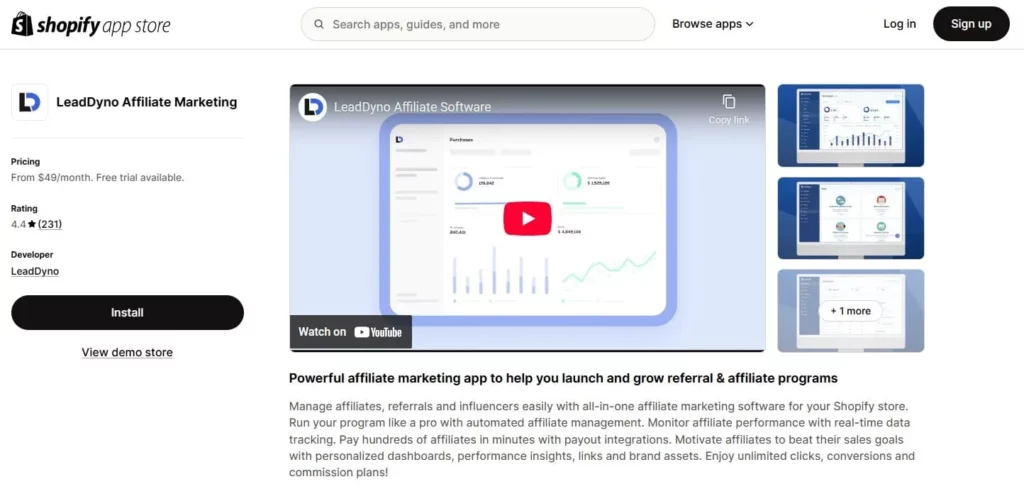The width and height of the screenshot is (1024, 489).
Task: Click the rating star icon
Action: [31, 224]
